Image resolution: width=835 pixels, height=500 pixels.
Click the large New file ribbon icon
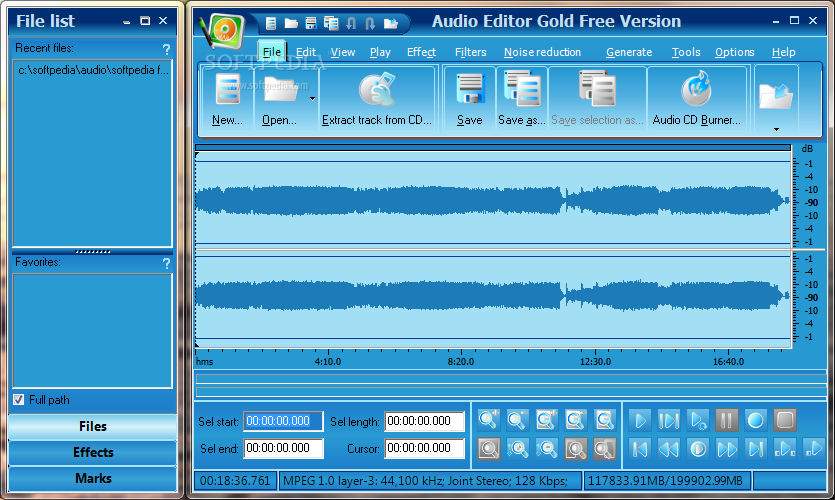[x=228, y=89]
